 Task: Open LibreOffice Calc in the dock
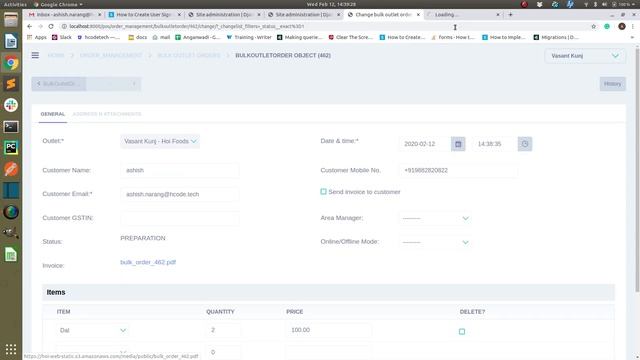pyautogui.click(x=11, y=255)
